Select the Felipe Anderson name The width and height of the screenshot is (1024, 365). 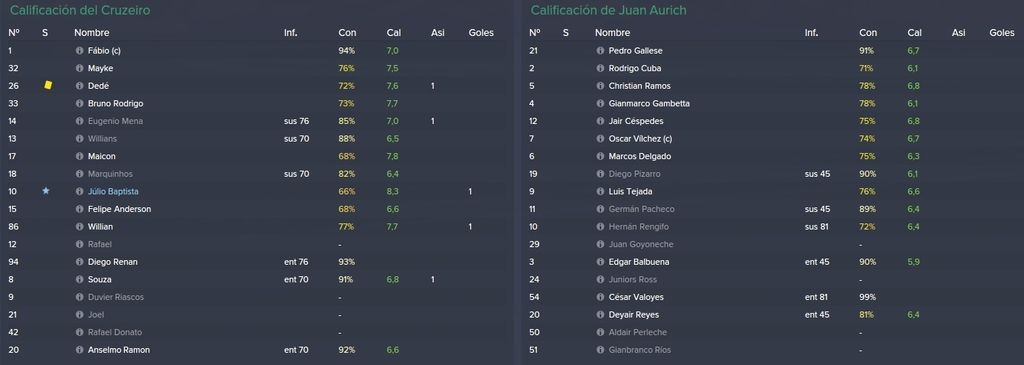click(x=120, y=209)
